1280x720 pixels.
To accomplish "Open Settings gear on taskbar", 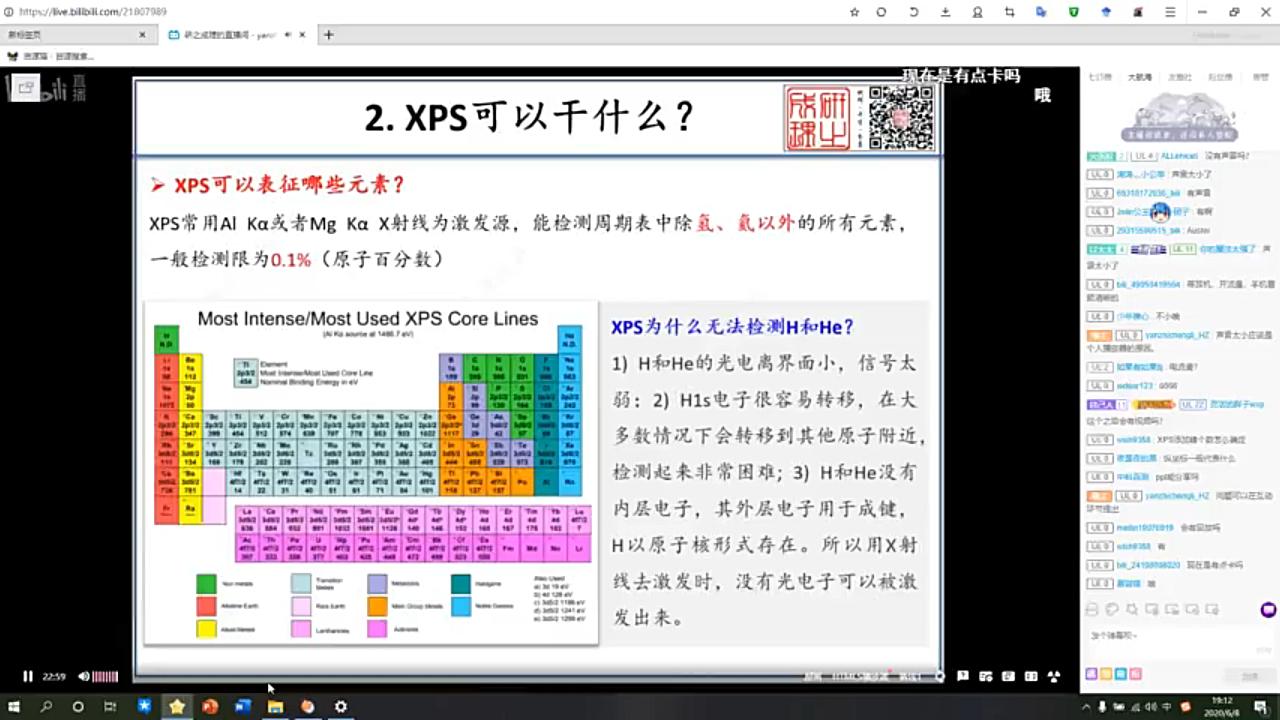I will (340, 706).
